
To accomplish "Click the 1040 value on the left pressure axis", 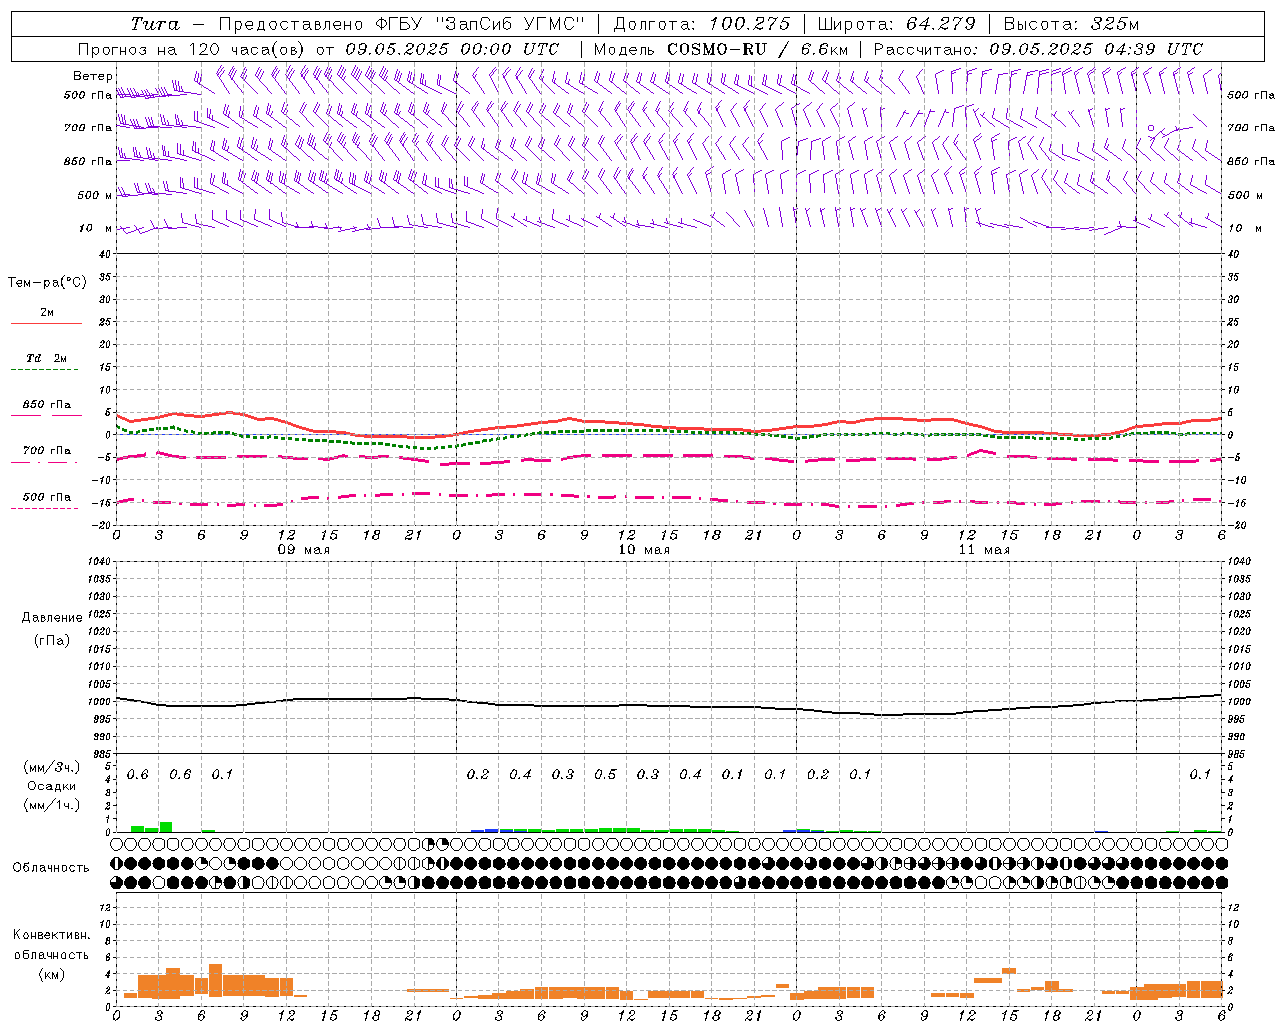I will coord(98,562).
